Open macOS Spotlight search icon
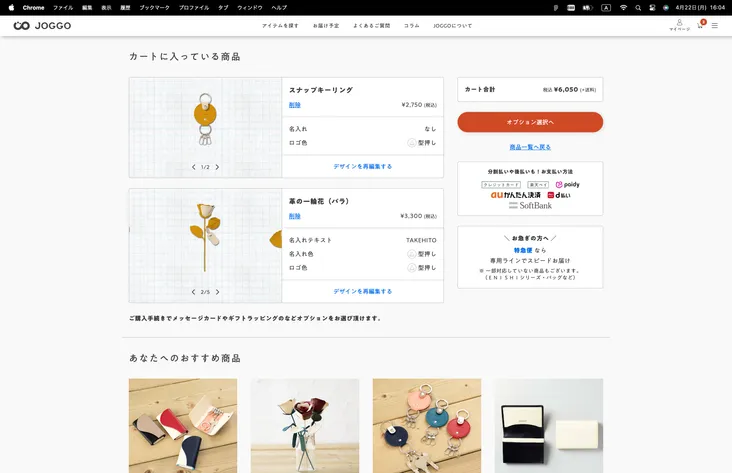 (639, 7)
